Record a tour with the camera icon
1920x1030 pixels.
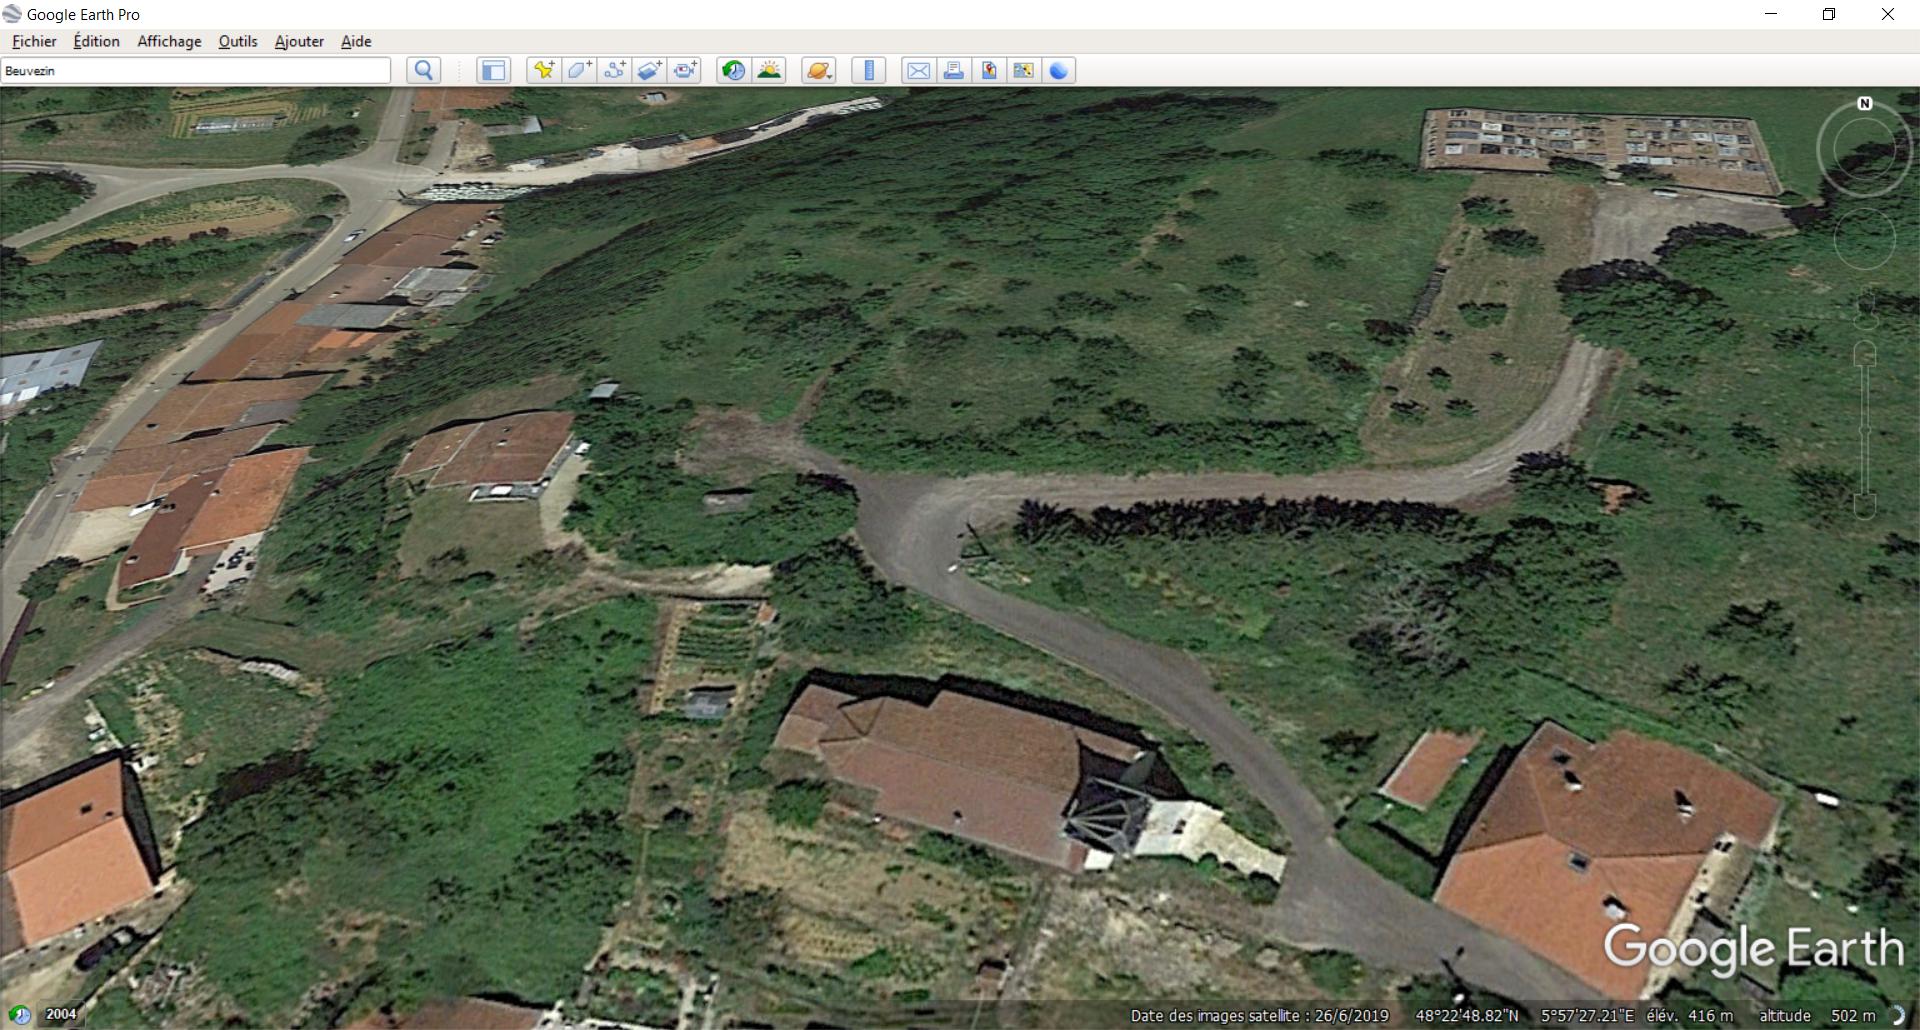[x=685, y=70]
